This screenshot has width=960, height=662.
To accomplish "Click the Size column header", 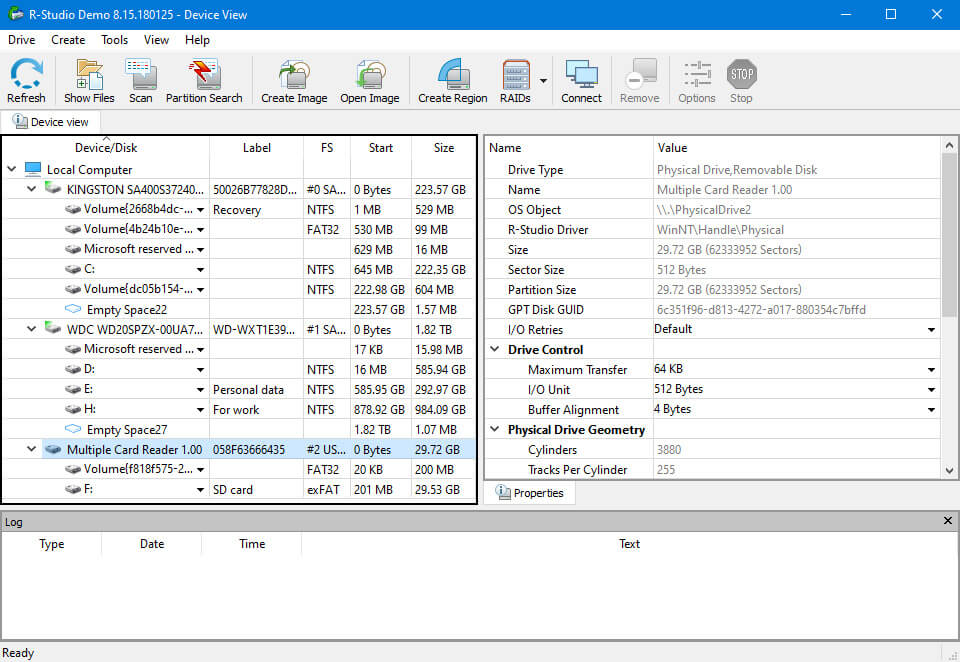I will click(444, 148).
